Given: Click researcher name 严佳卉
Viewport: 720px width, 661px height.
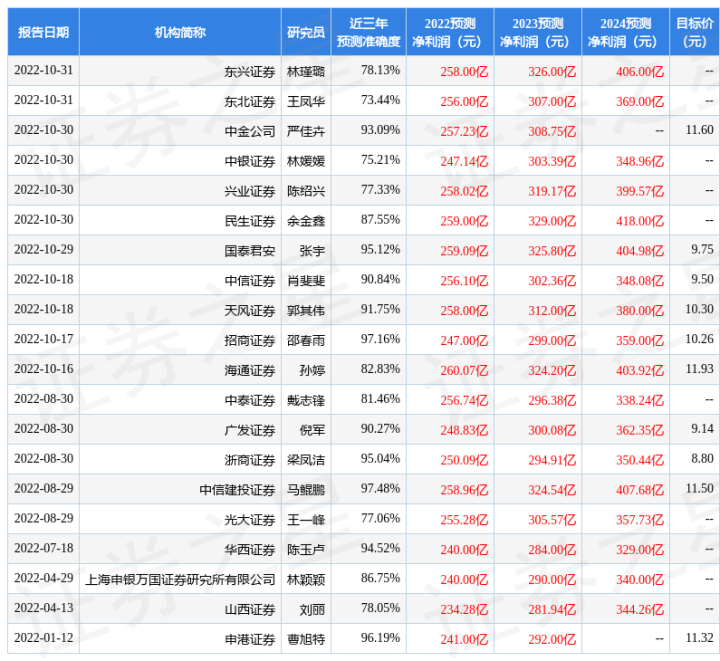Looking at the screenshot, I should 306,131.
